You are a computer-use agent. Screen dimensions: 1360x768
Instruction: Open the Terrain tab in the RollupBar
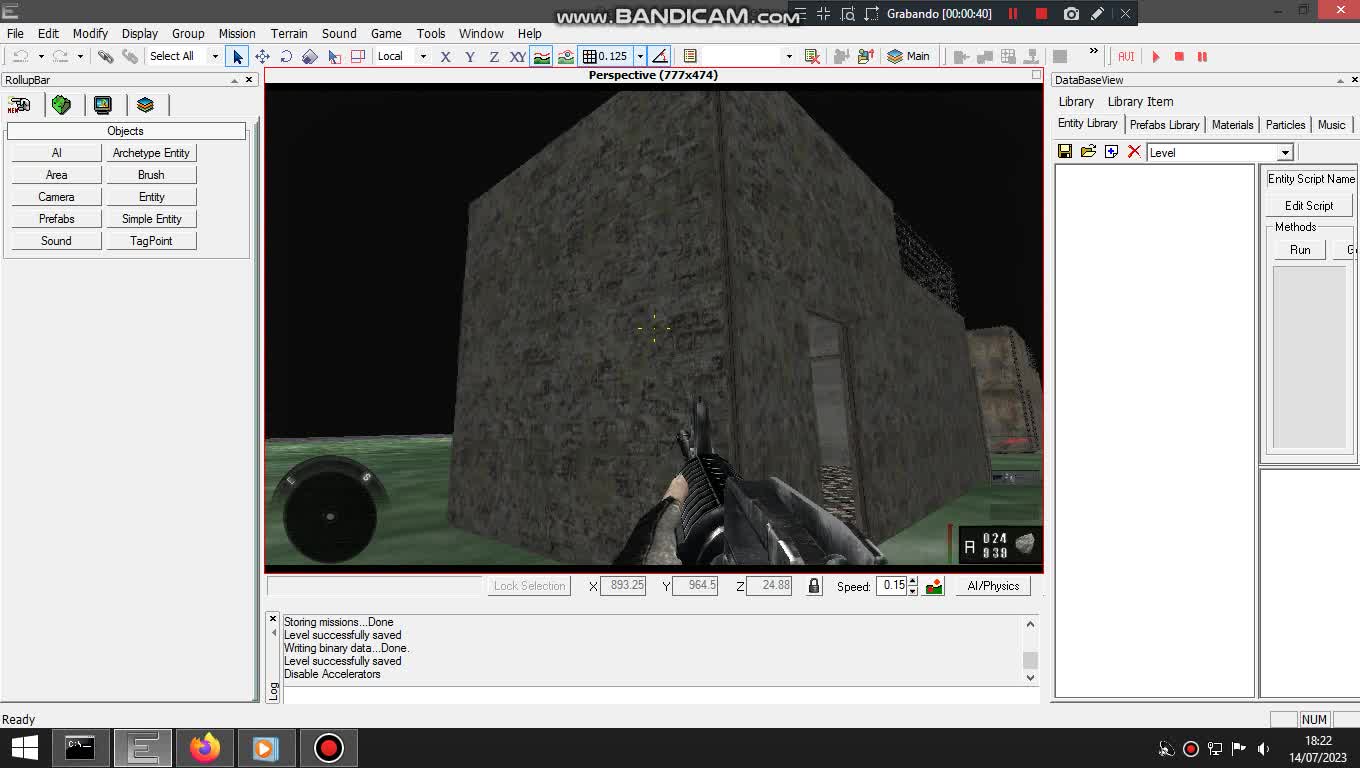point(62,104)
